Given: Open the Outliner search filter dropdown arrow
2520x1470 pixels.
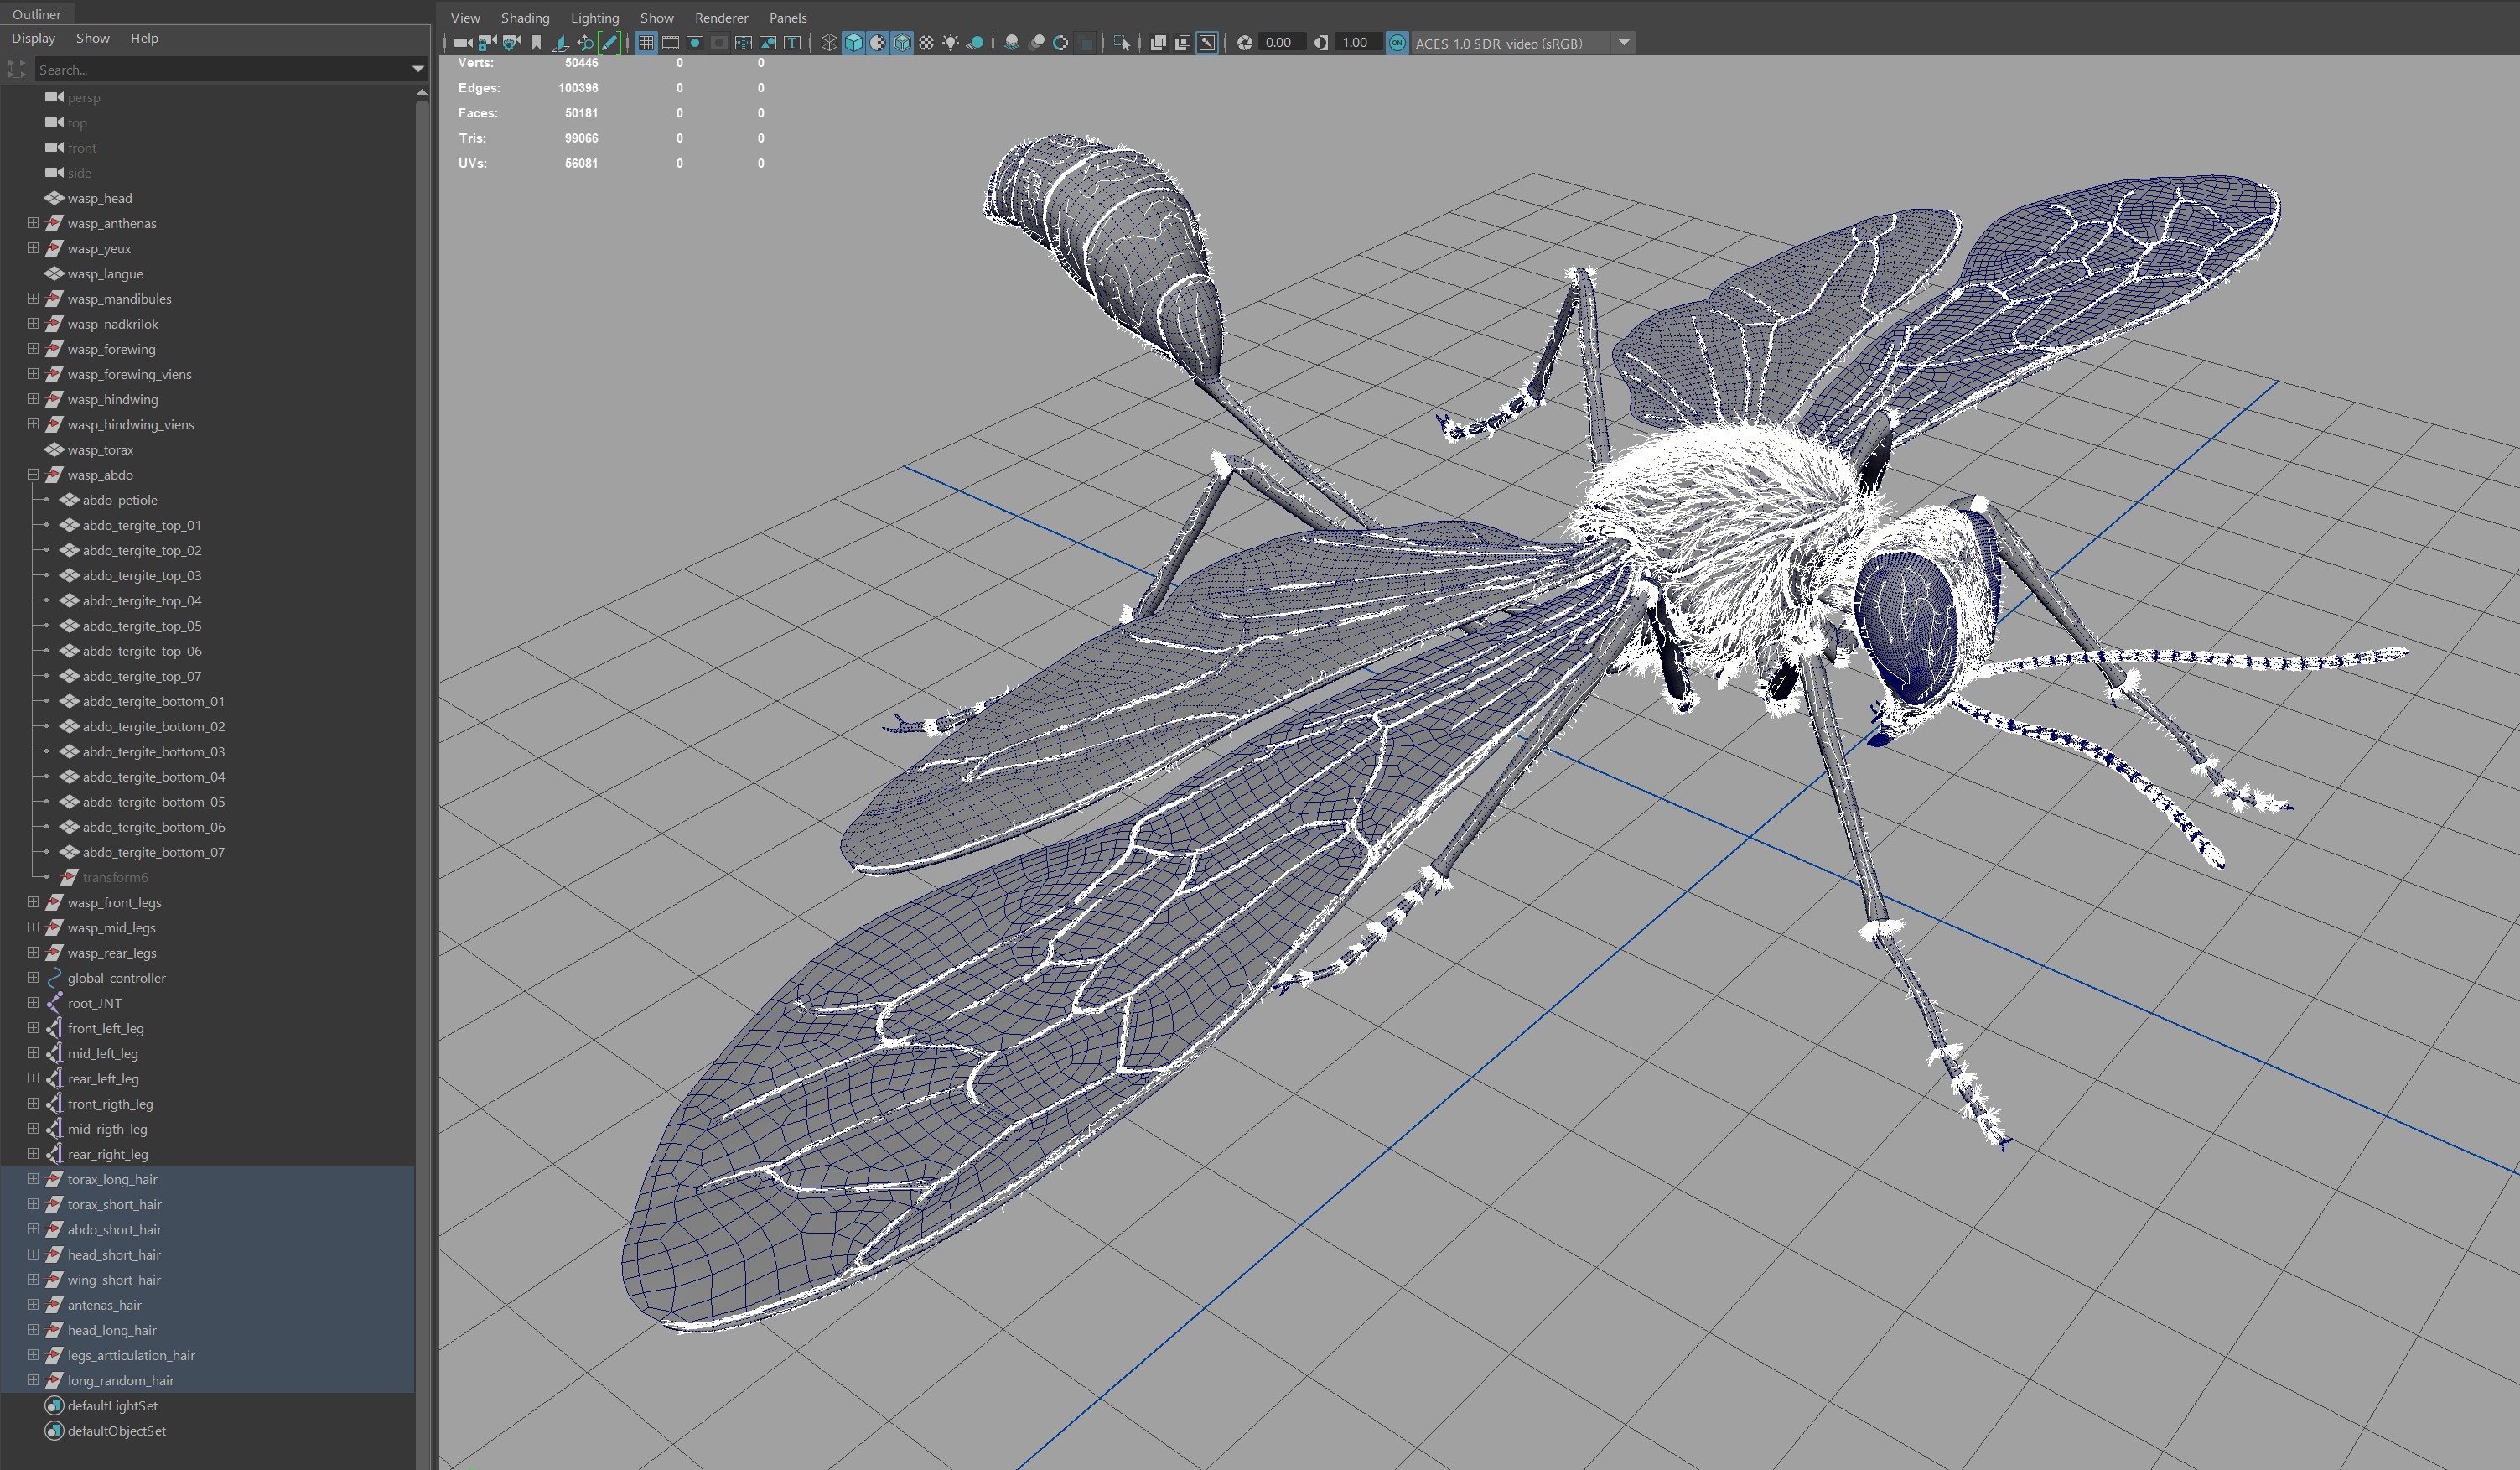Looking at the screenshot, I should [x=418, y=69].
